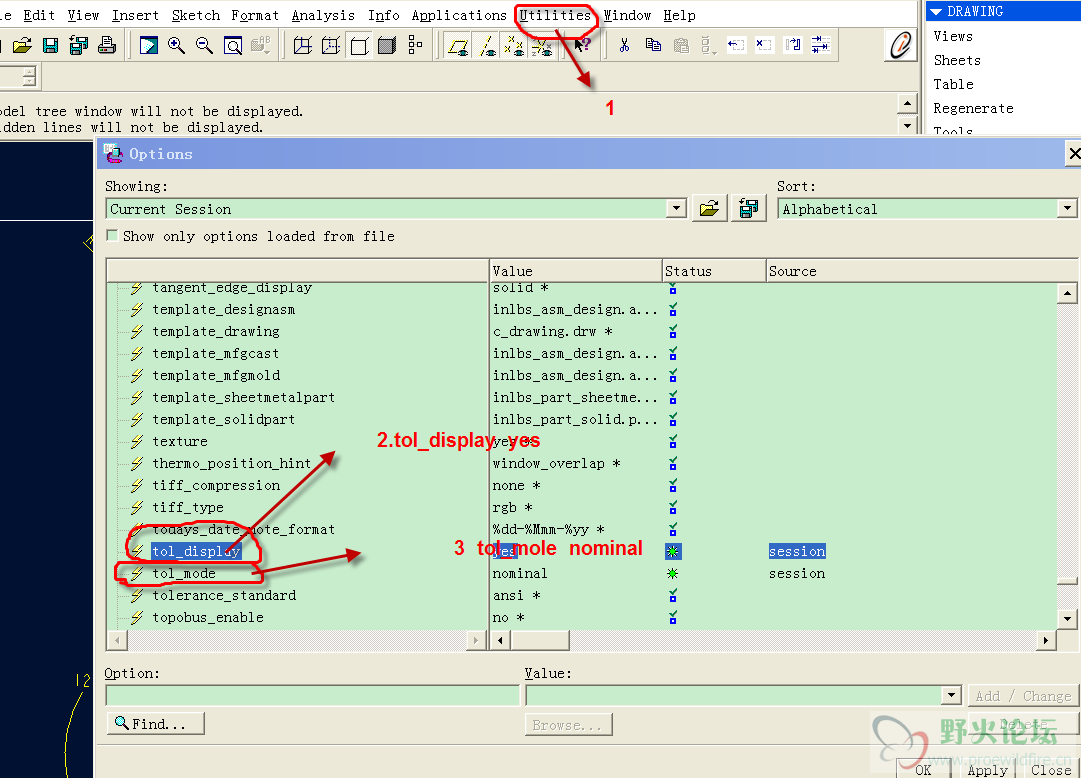Click the save configuration file icon in Options

748,209
